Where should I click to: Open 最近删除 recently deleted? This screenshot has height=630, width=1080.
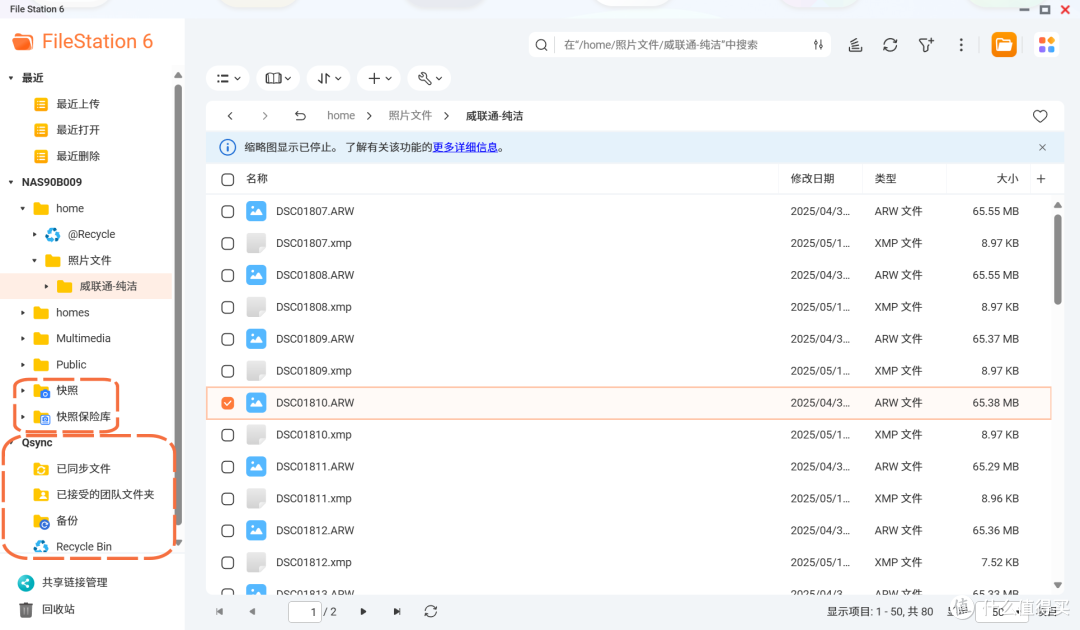pos(78,156)
